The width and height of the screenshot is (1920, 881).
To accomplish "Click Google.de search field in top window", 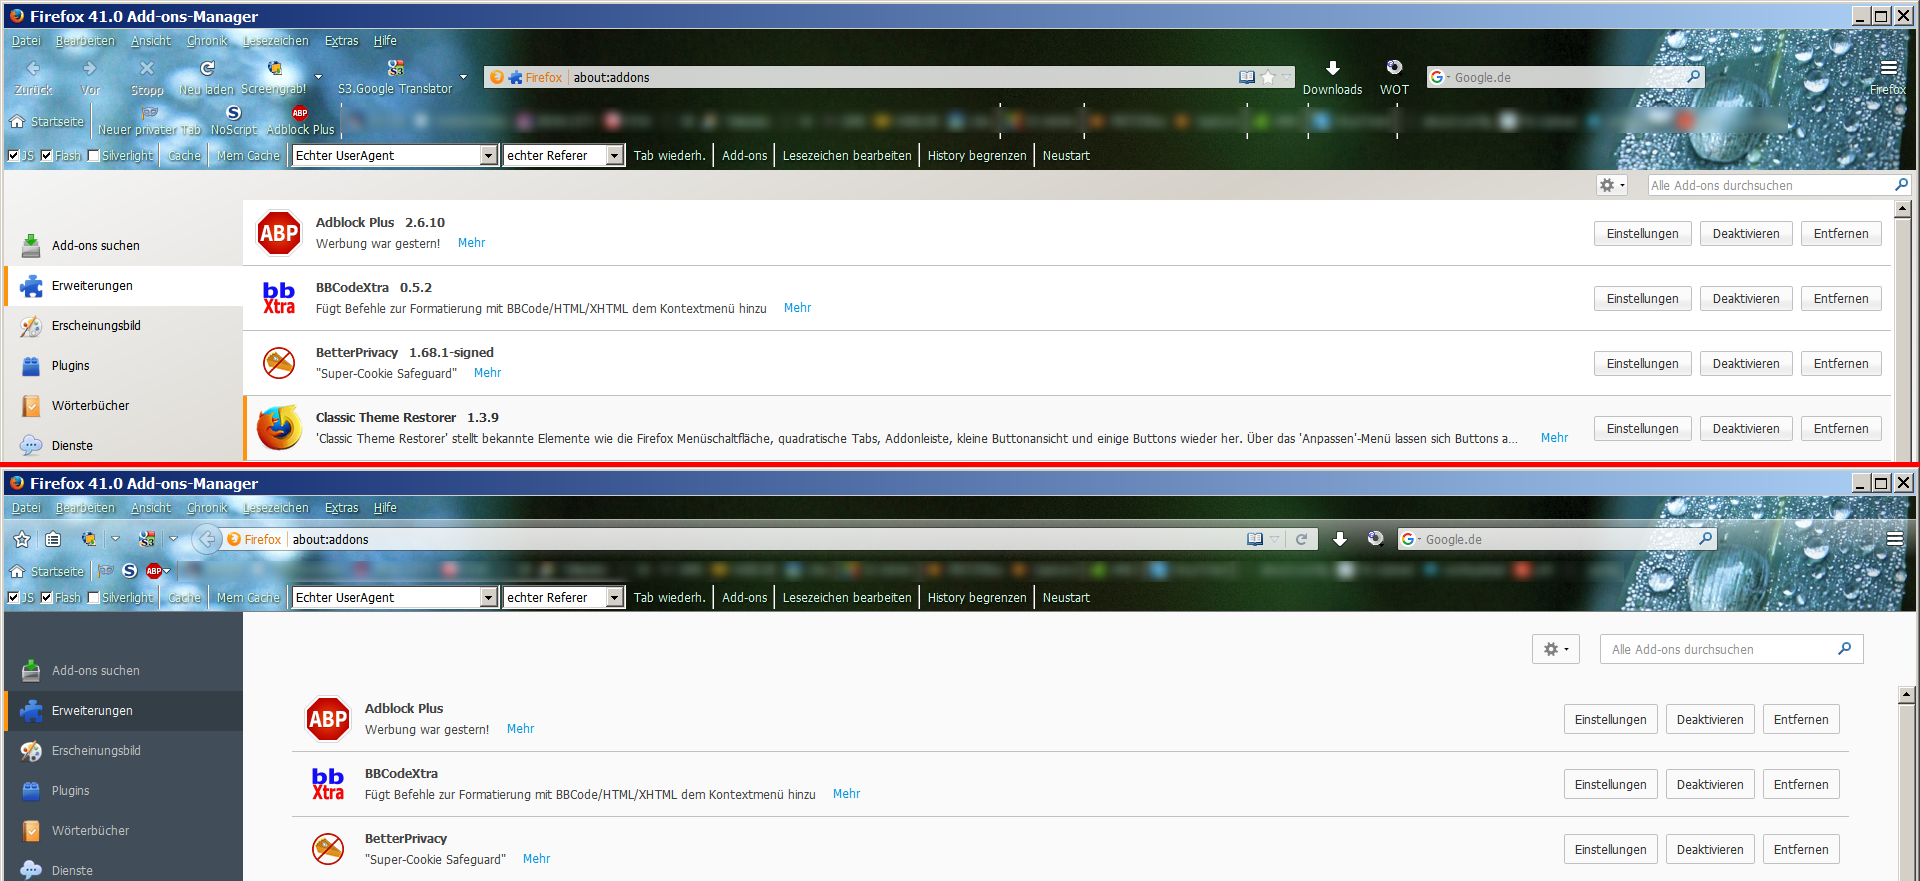I will pos(1565,77).
